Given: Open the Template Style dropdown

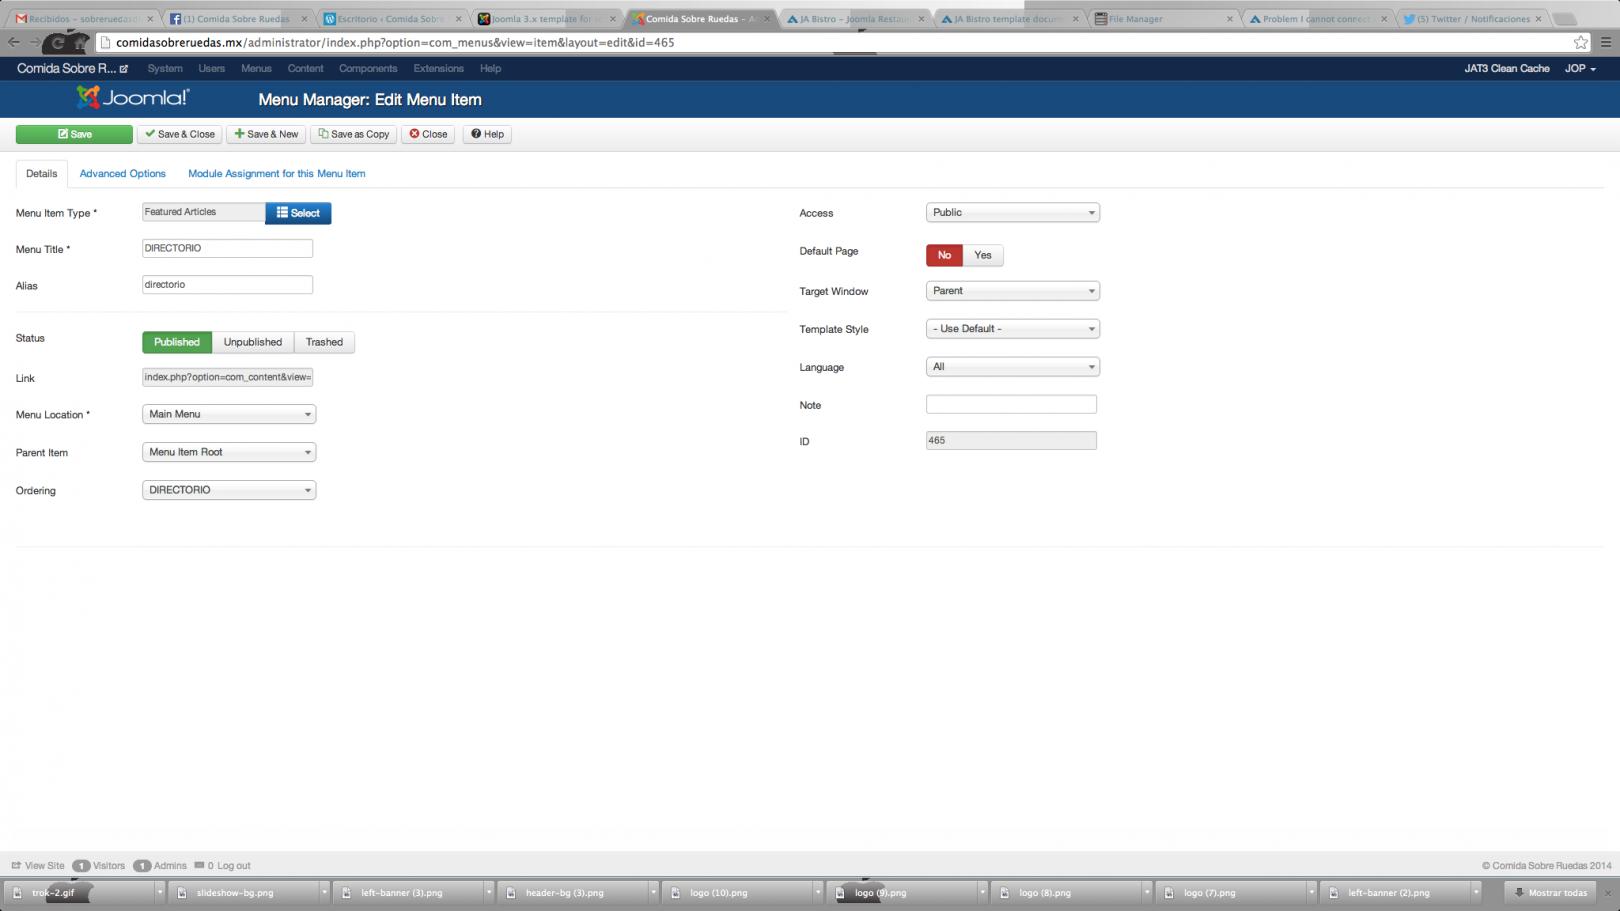Looking at the screenshot, I should (x=1013, y=329).
